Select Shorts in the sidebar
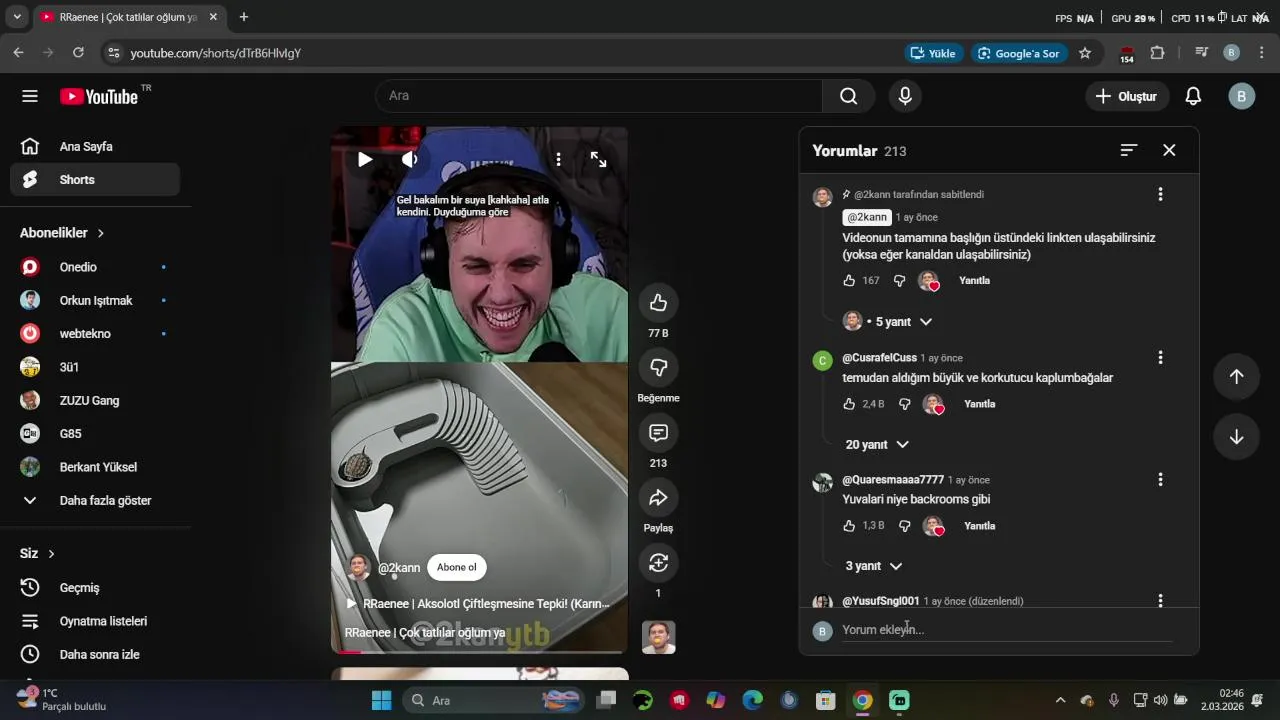The width and height of the screenshot is (1280, 720). (x=95, y=180)
